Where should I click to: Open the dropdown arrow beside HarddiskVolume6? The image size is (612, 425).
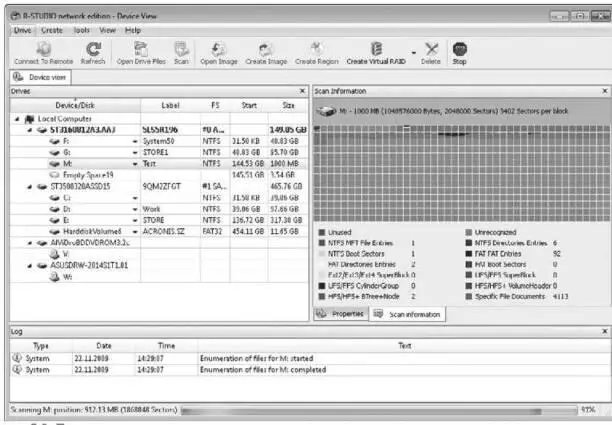[x=135, y=231]
